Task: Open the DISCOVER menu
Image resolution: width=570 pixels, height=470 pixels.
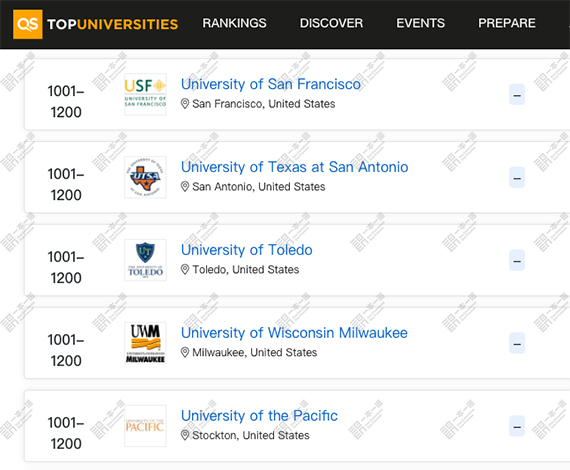Action: (331, 23)
